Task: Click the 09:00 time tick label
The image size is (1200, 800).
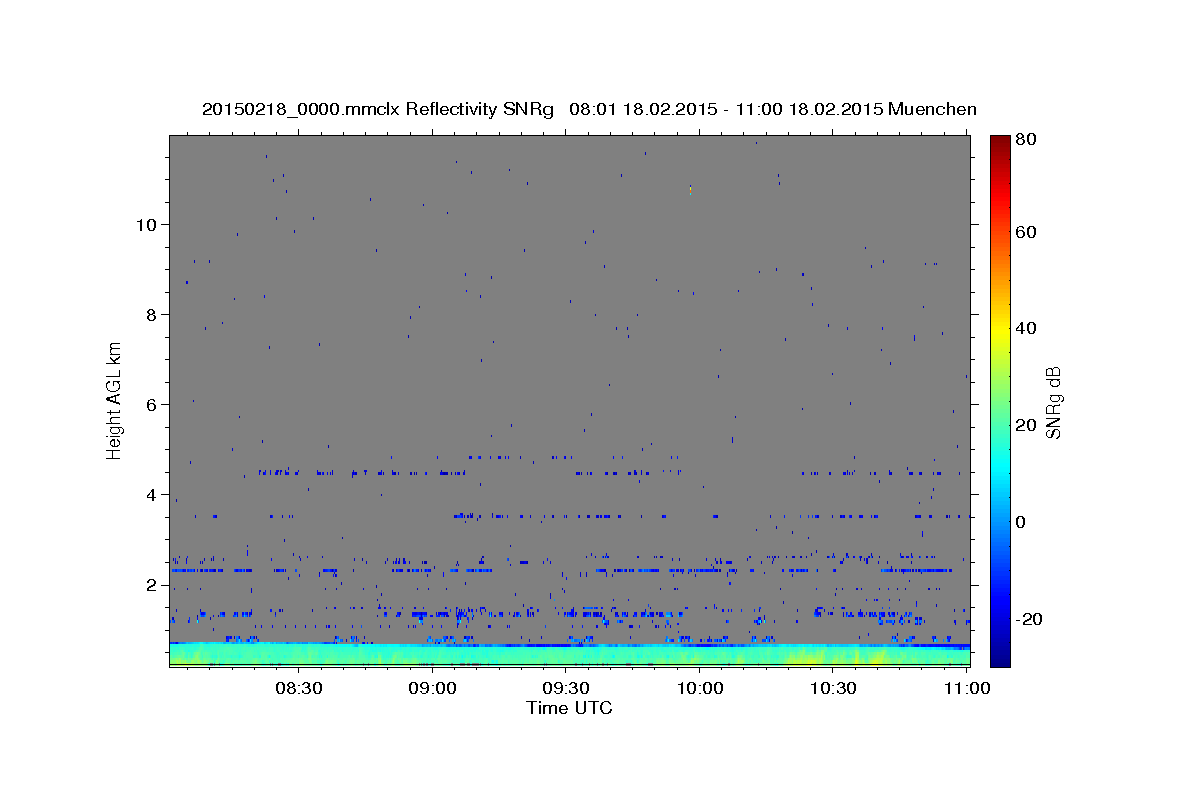Action: [x=433, y=688]
